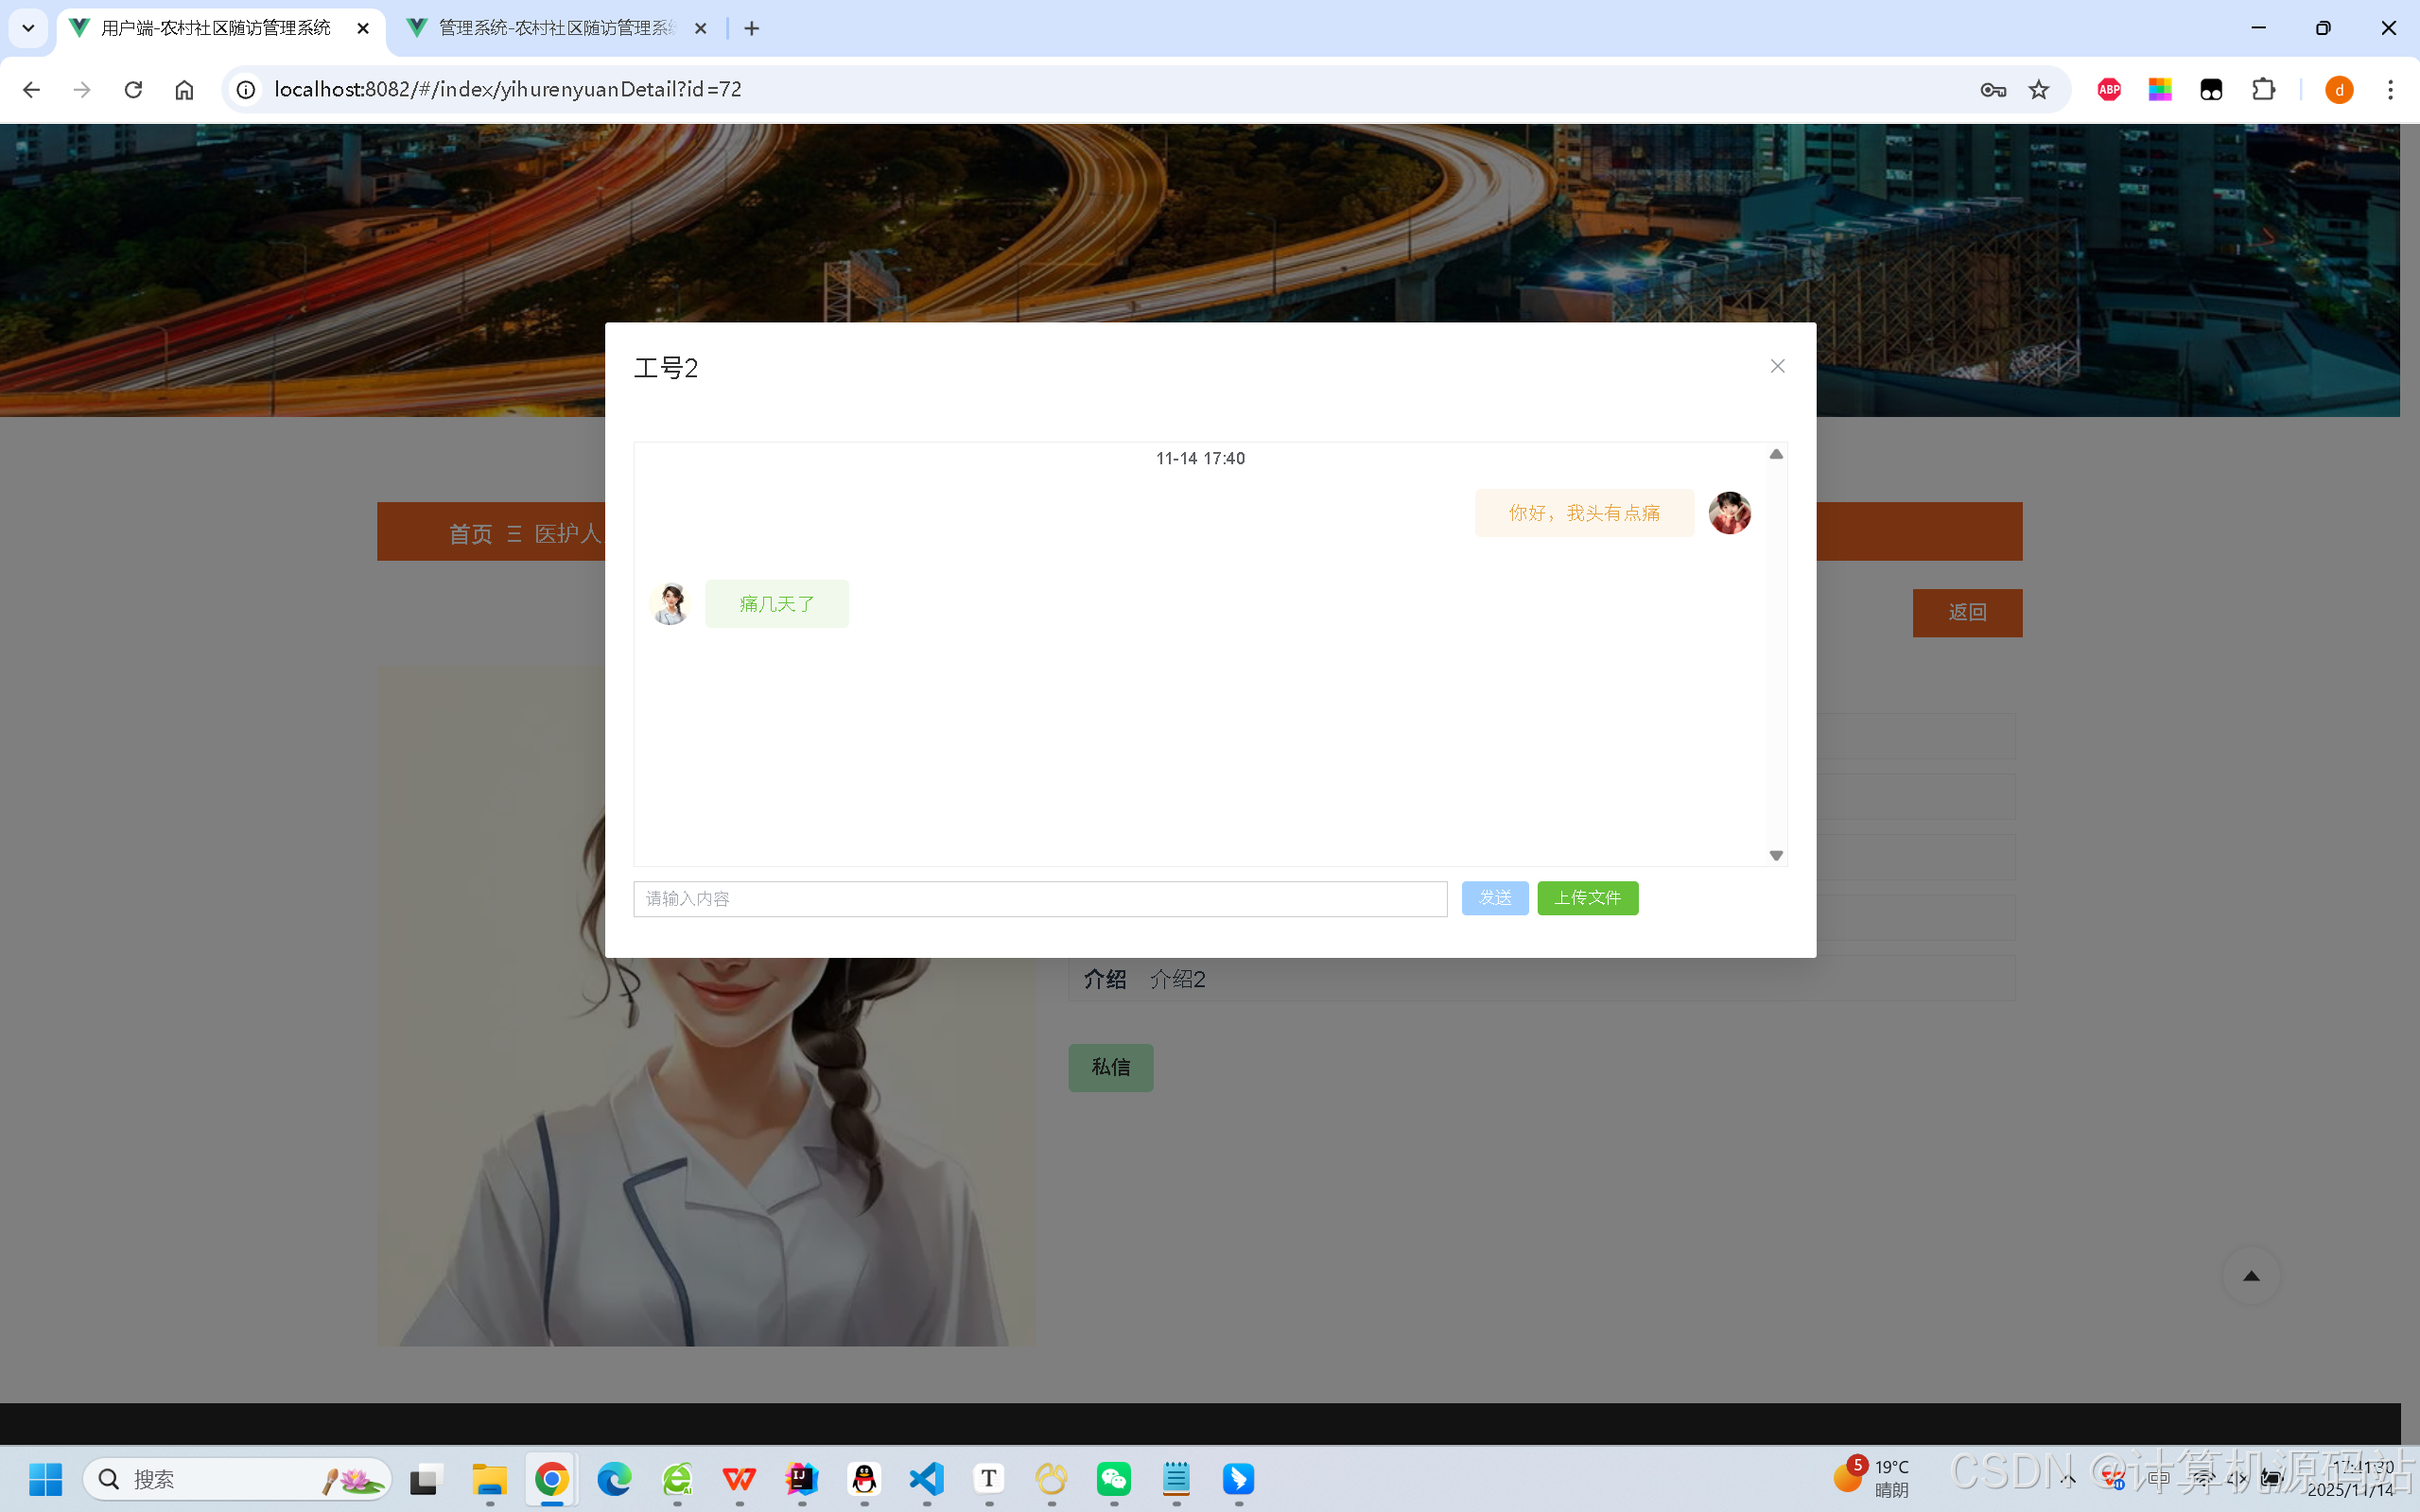Viewport: 2420px width, 1512px height.
Task: View site information icon
Action: [245, 90]
